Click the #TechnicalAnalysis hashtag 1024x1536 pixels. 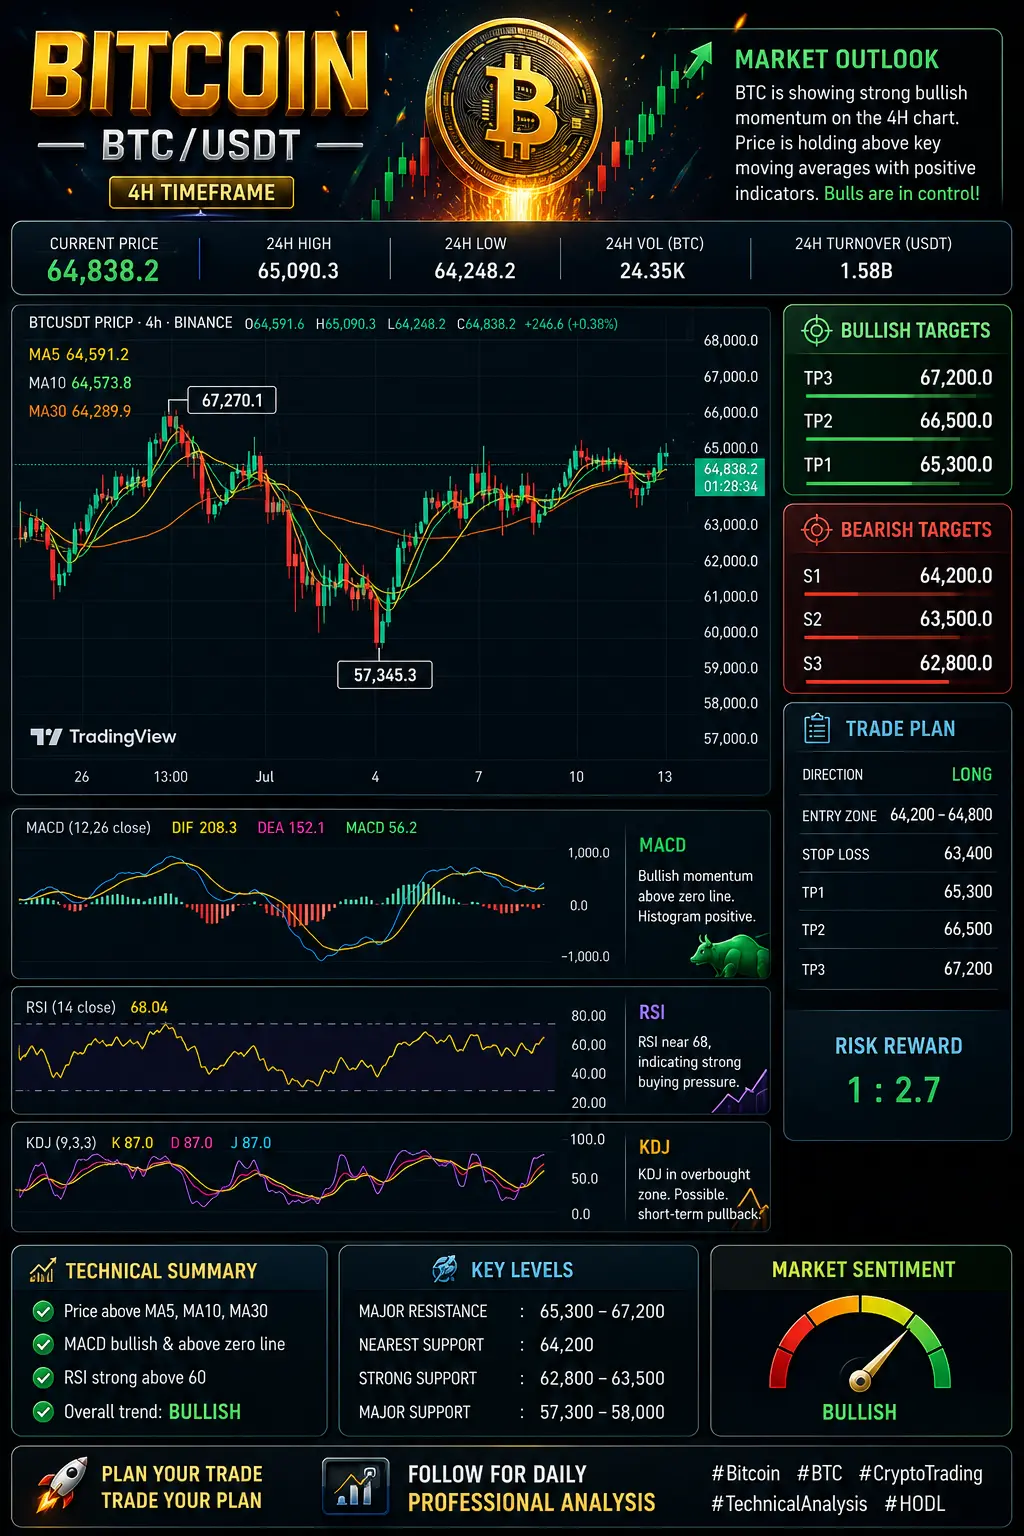(x=789, y=1504)
